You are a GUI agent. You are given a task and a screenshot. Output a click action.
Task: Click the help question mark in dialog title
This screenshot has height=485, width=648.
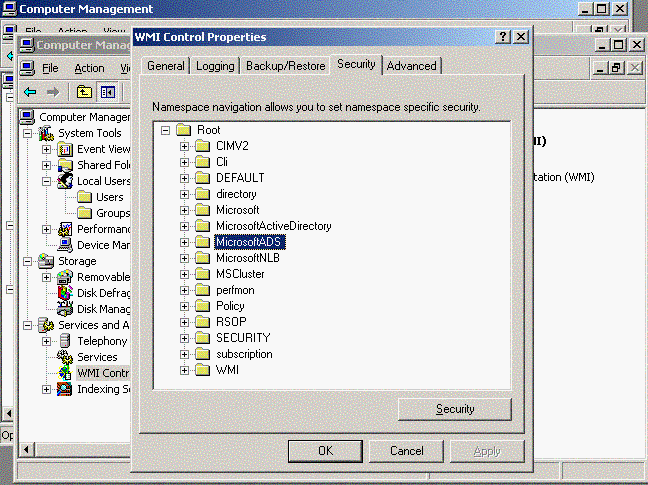(503, 37)
